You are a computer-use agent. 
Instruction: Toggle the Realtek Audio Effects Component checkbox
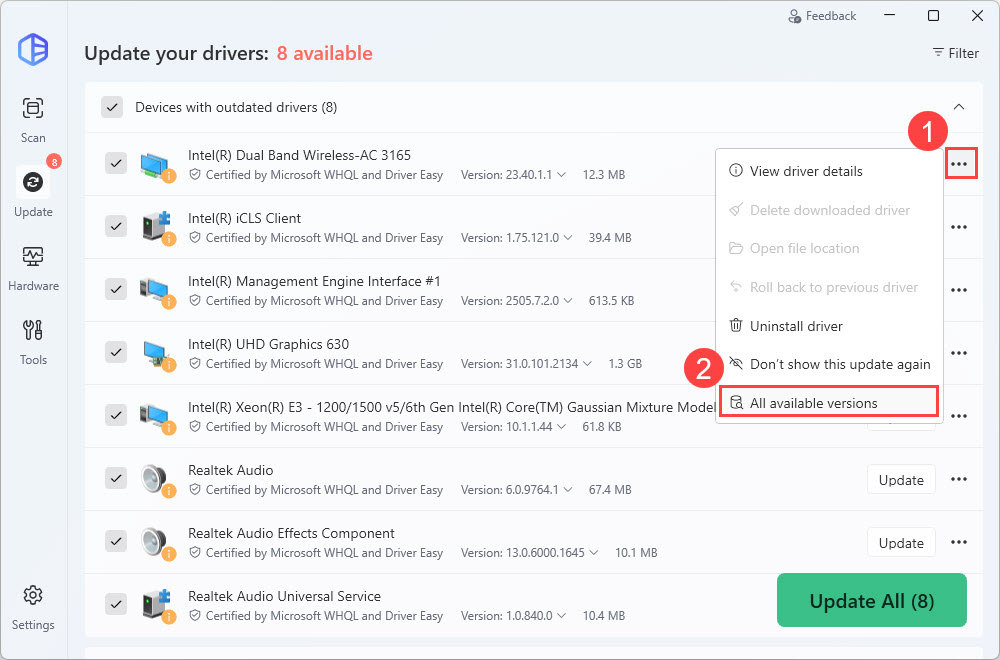coord(116,542)
